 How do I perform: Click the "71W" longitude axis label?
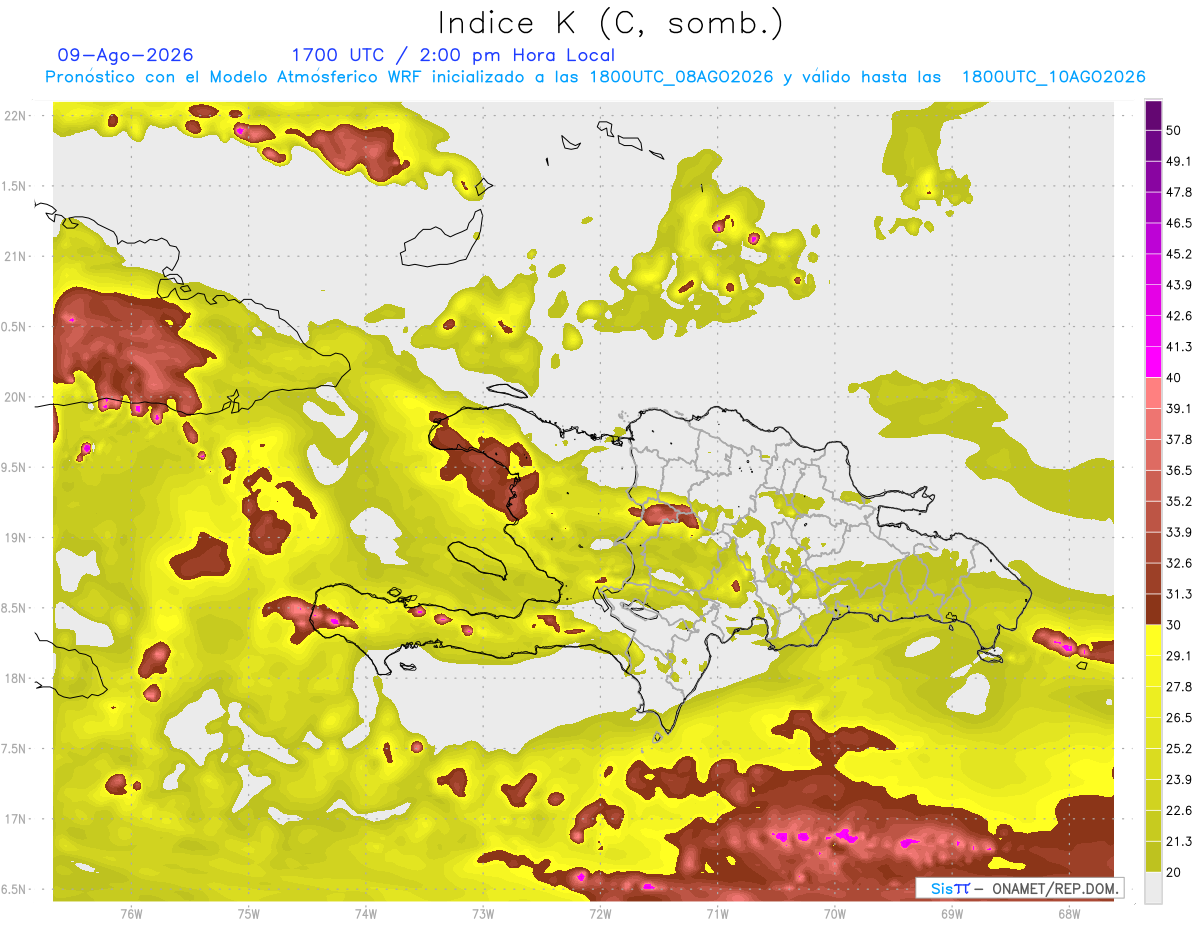coord(717,913)
